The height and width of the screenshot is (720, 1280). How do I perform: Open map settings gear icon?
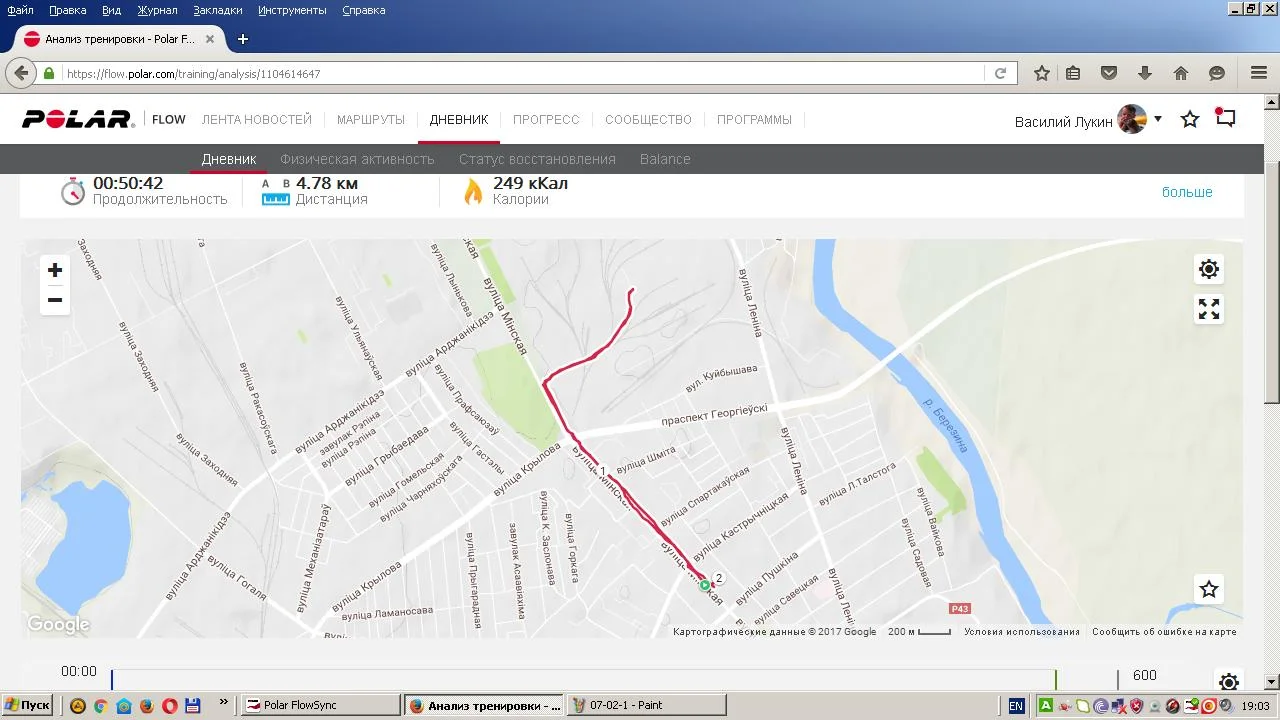(x=1209, y=269)
